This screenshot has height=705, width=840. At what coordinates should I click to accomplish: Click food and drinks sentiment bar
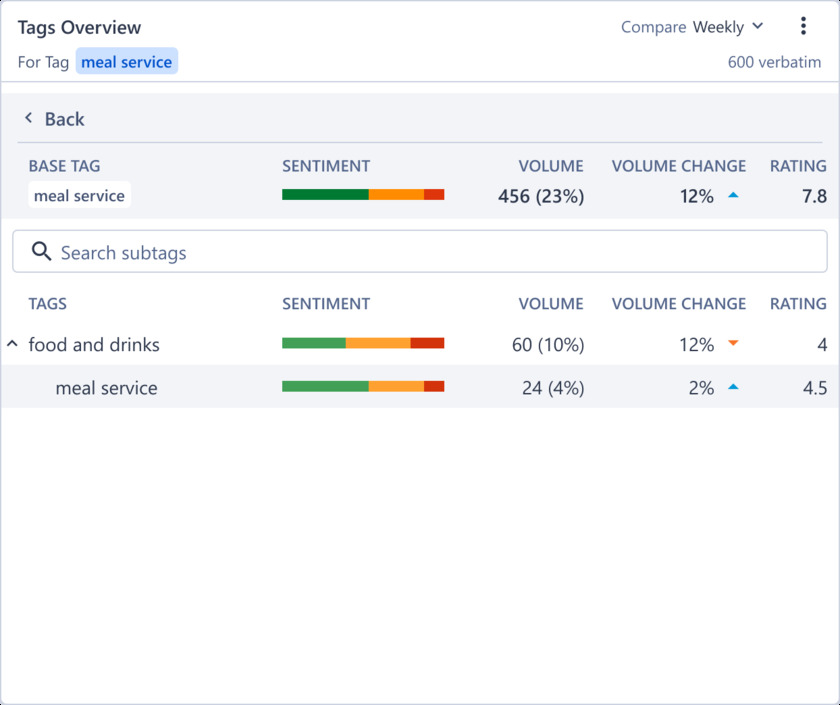(363, 343)
